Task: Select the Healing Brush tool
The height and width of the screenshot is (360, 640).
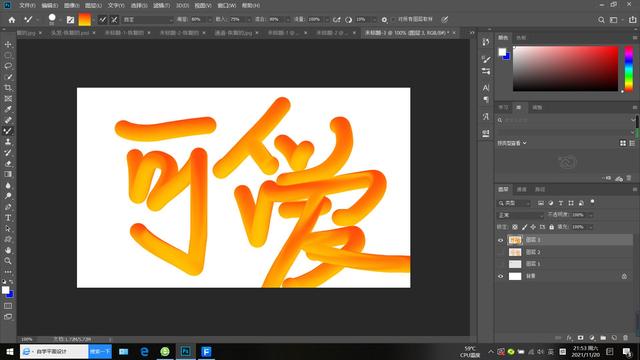Action: pos(8,120)
